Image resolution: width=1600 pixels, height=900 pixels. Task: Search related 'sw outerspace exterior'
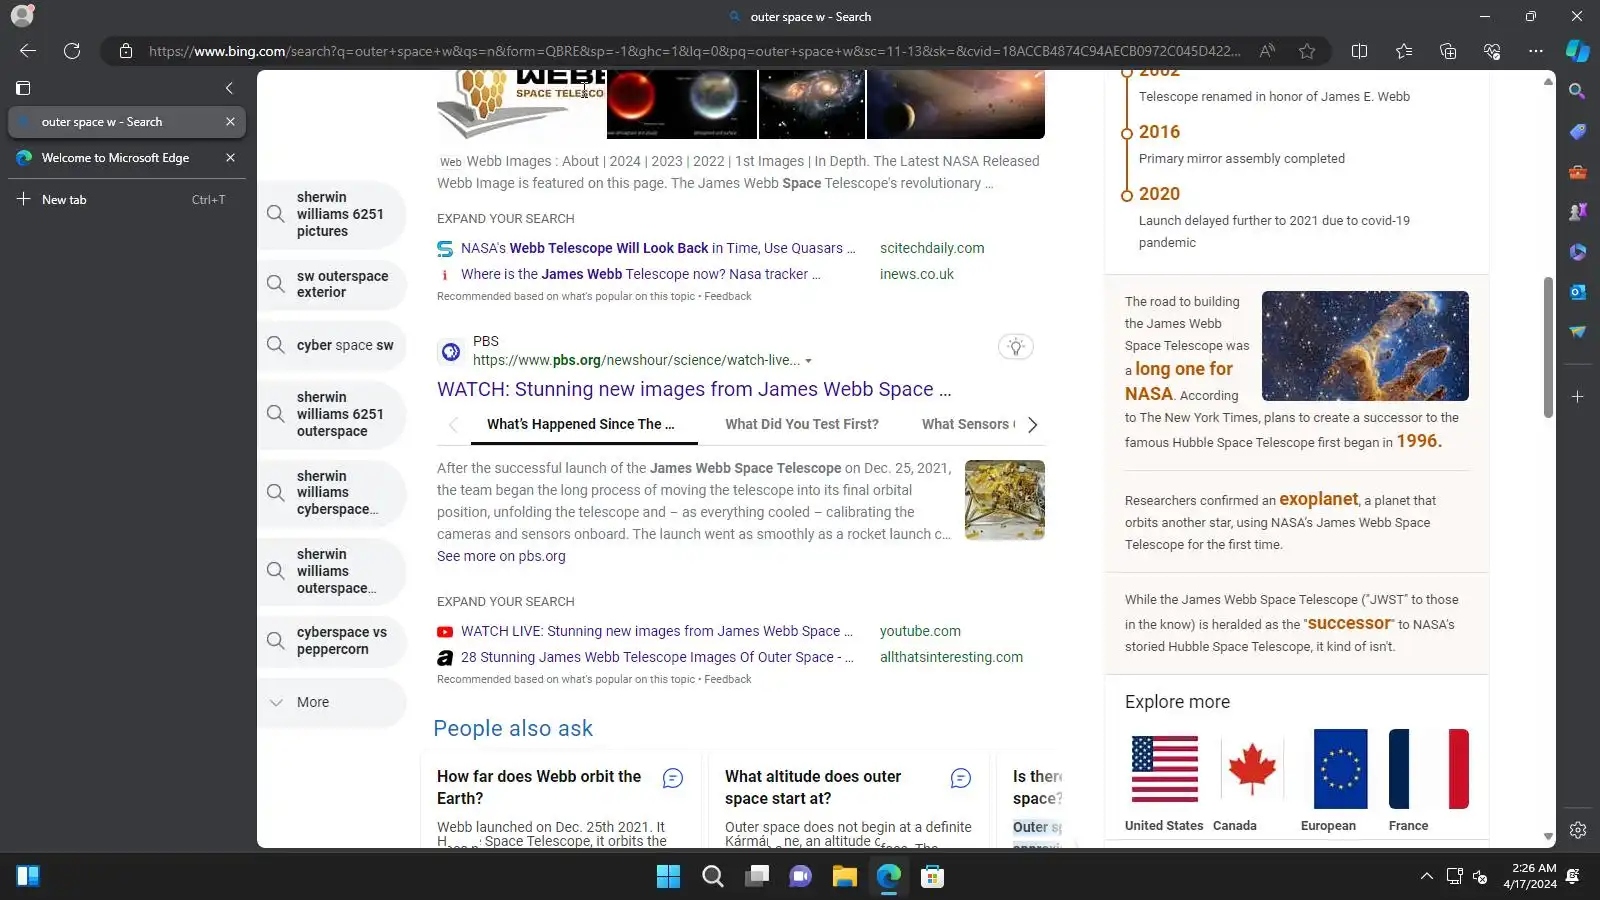coord(332,284)
